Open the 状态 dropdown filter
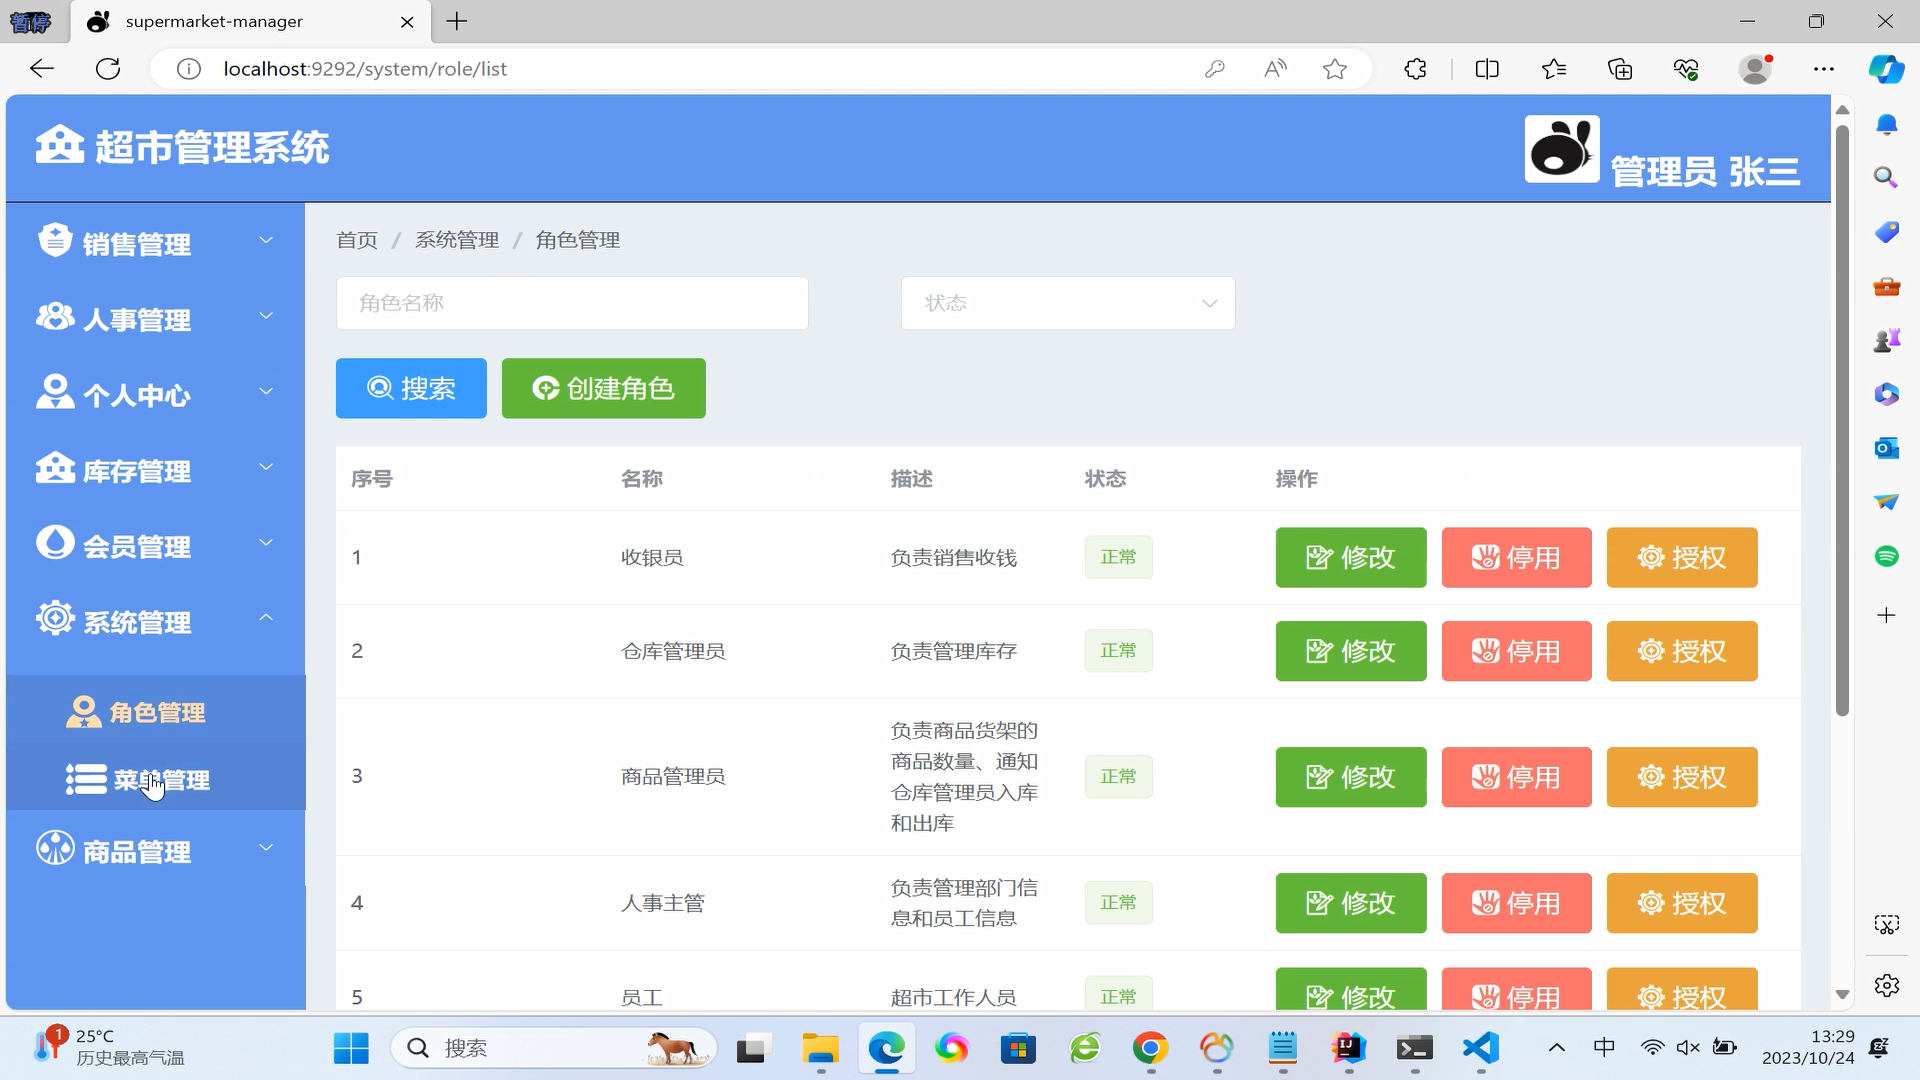This screenshot has height=1080, width=1920. click(1067, 303)
